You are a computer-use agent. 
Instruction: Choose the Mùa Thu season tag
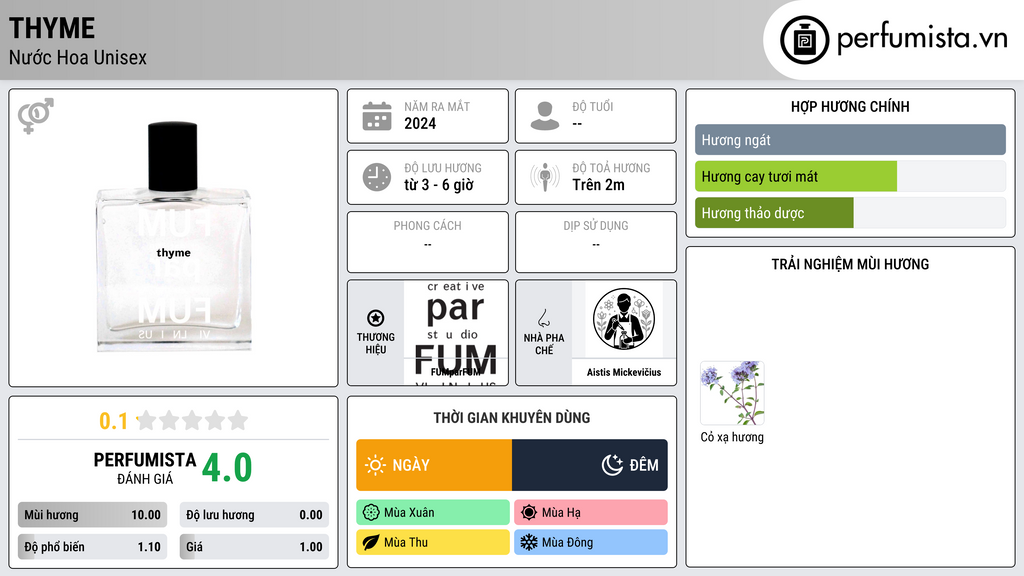tap(433, 542)
